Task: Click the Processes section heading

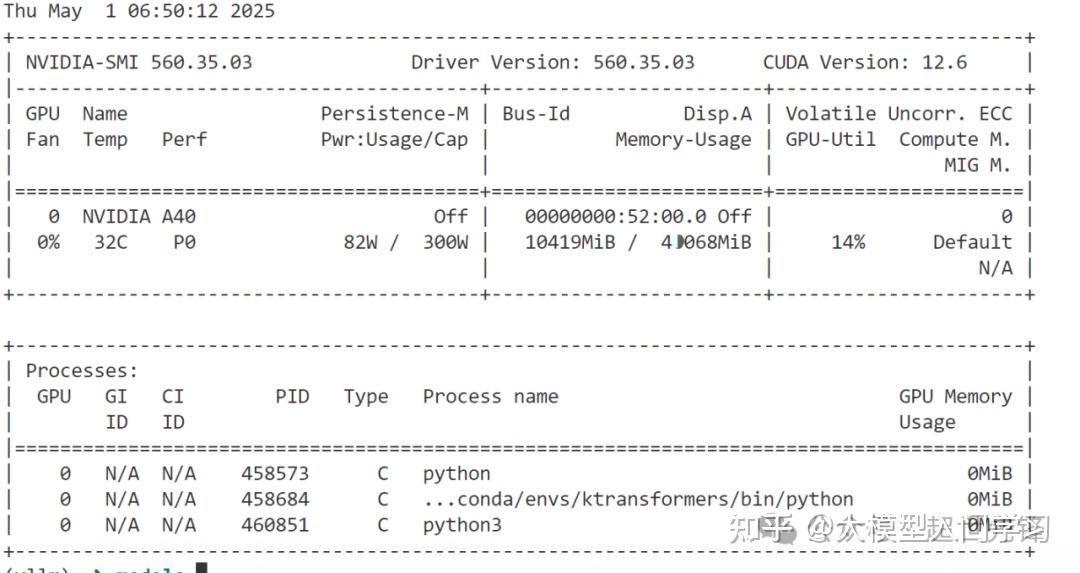Action: (x=82, y=371)
